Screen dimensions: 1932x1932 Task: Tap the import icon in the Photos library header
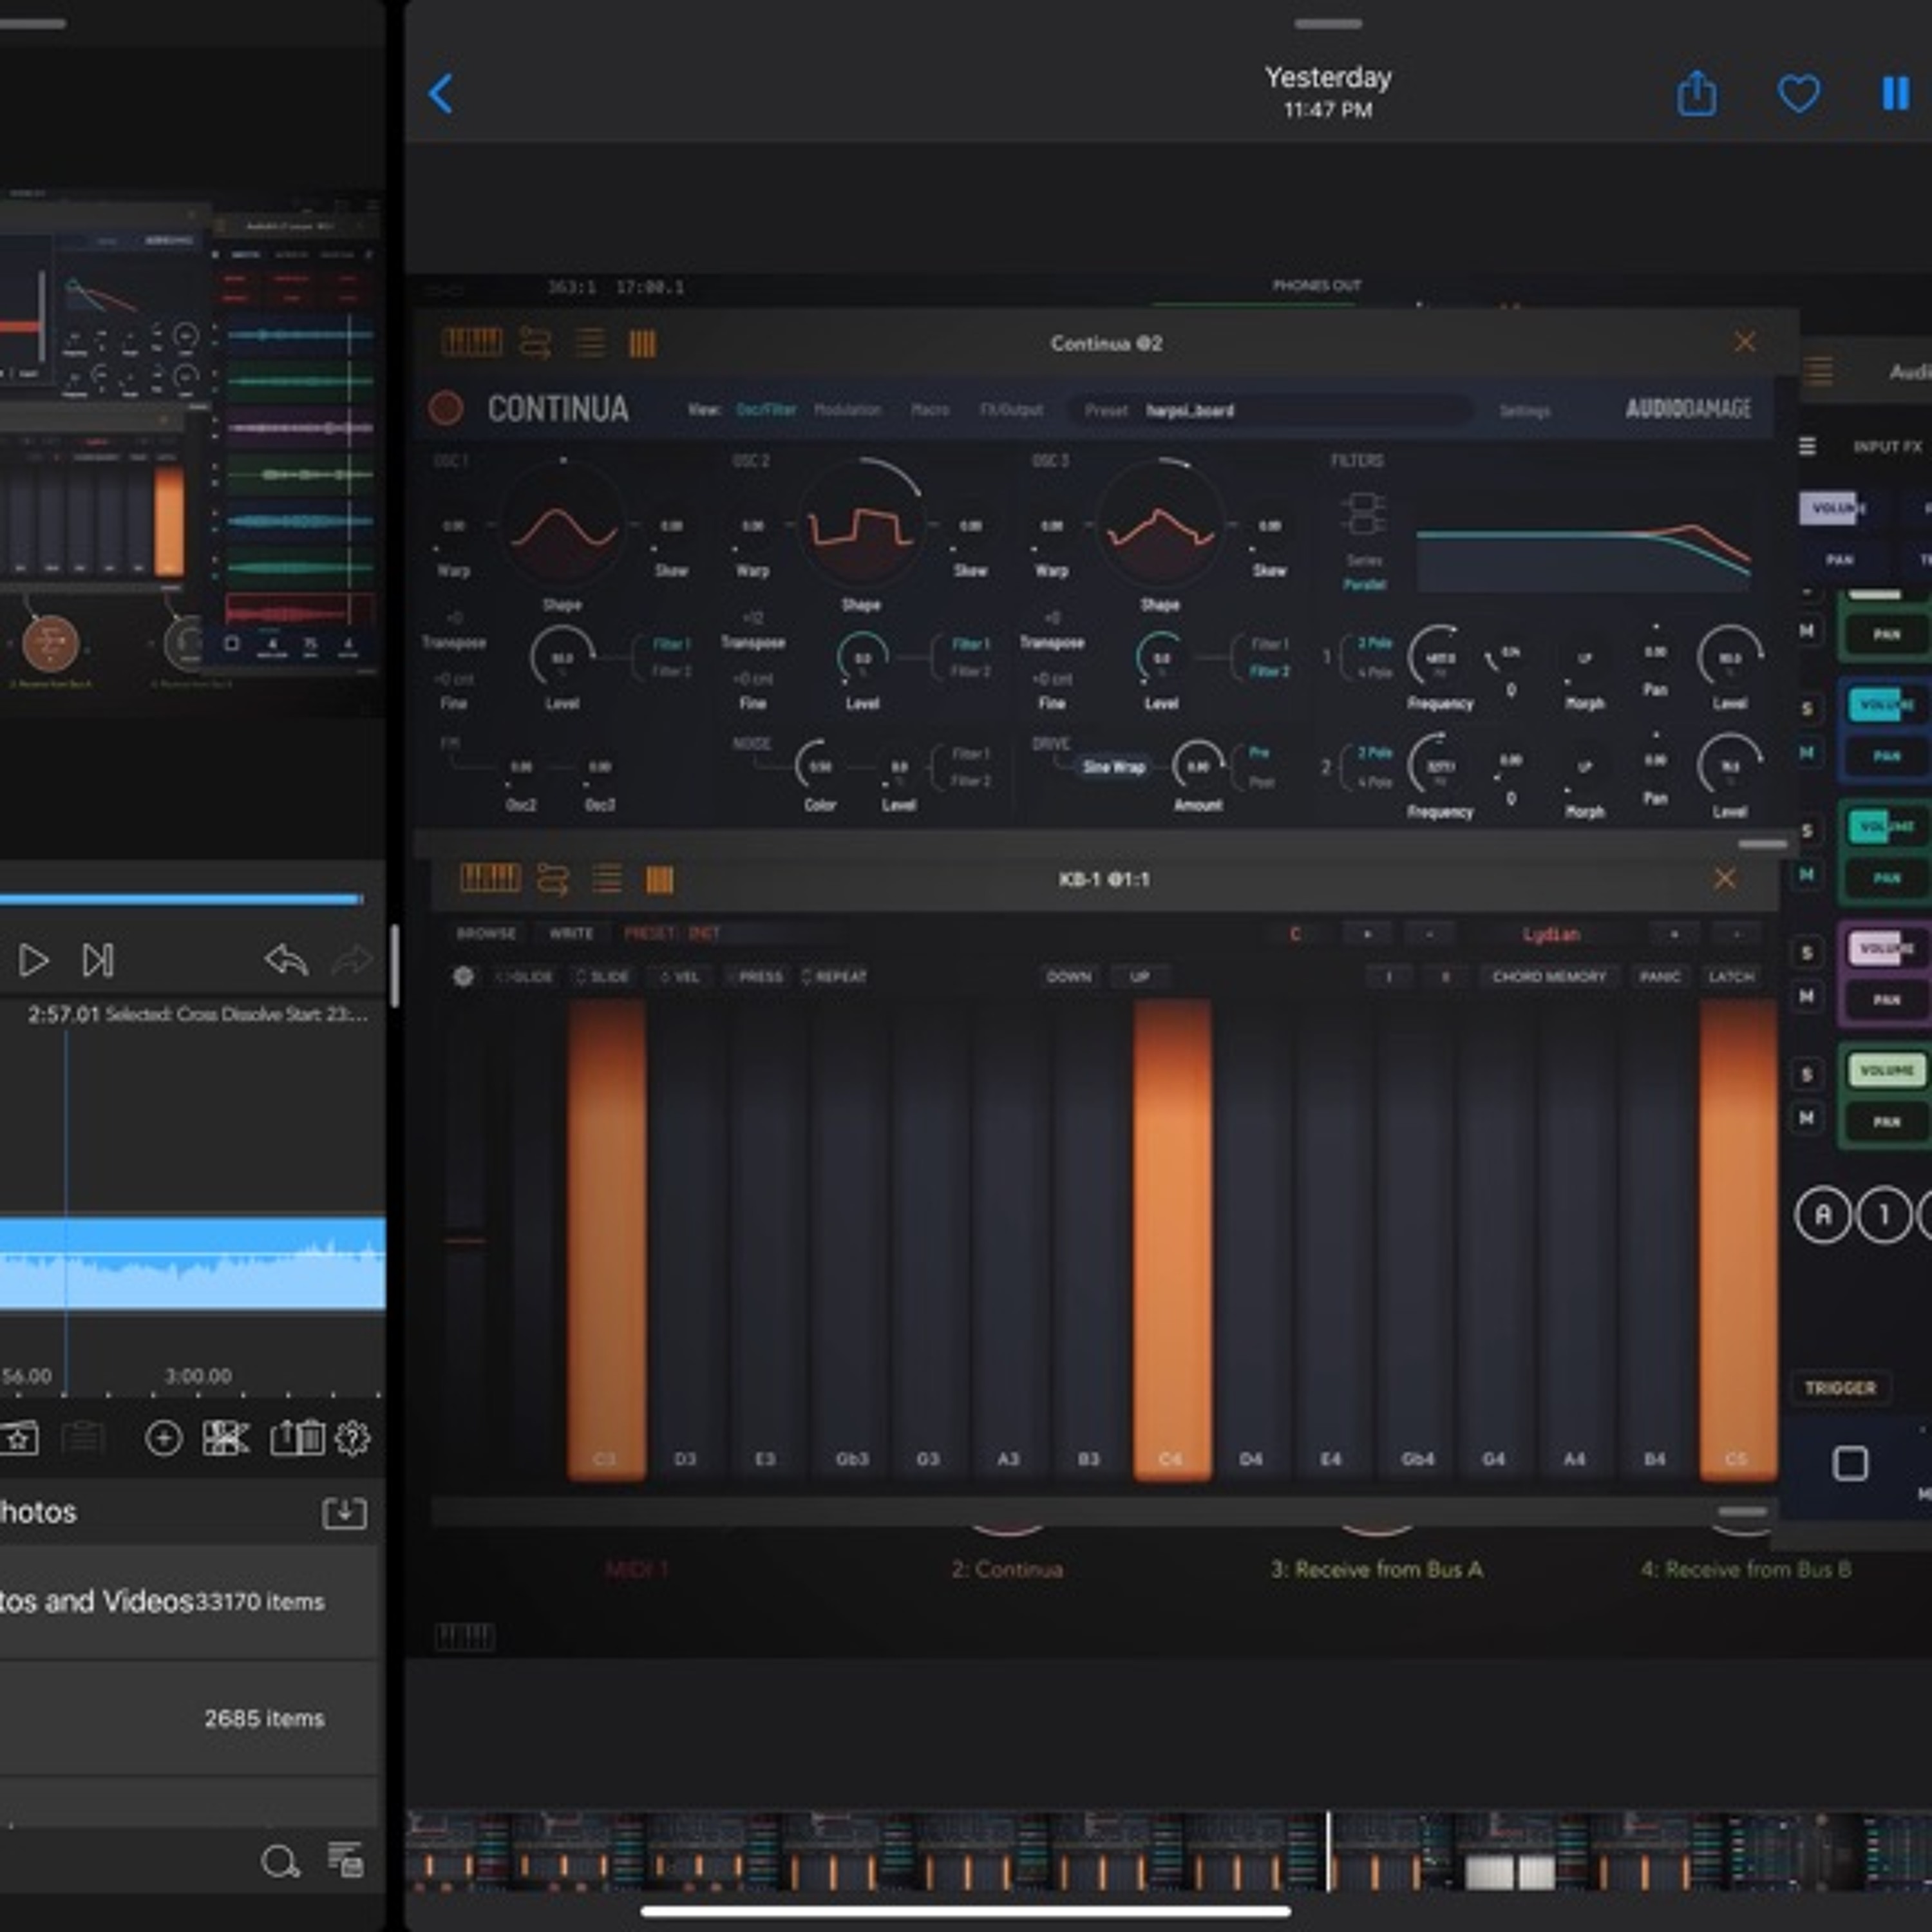[344, 1512]
